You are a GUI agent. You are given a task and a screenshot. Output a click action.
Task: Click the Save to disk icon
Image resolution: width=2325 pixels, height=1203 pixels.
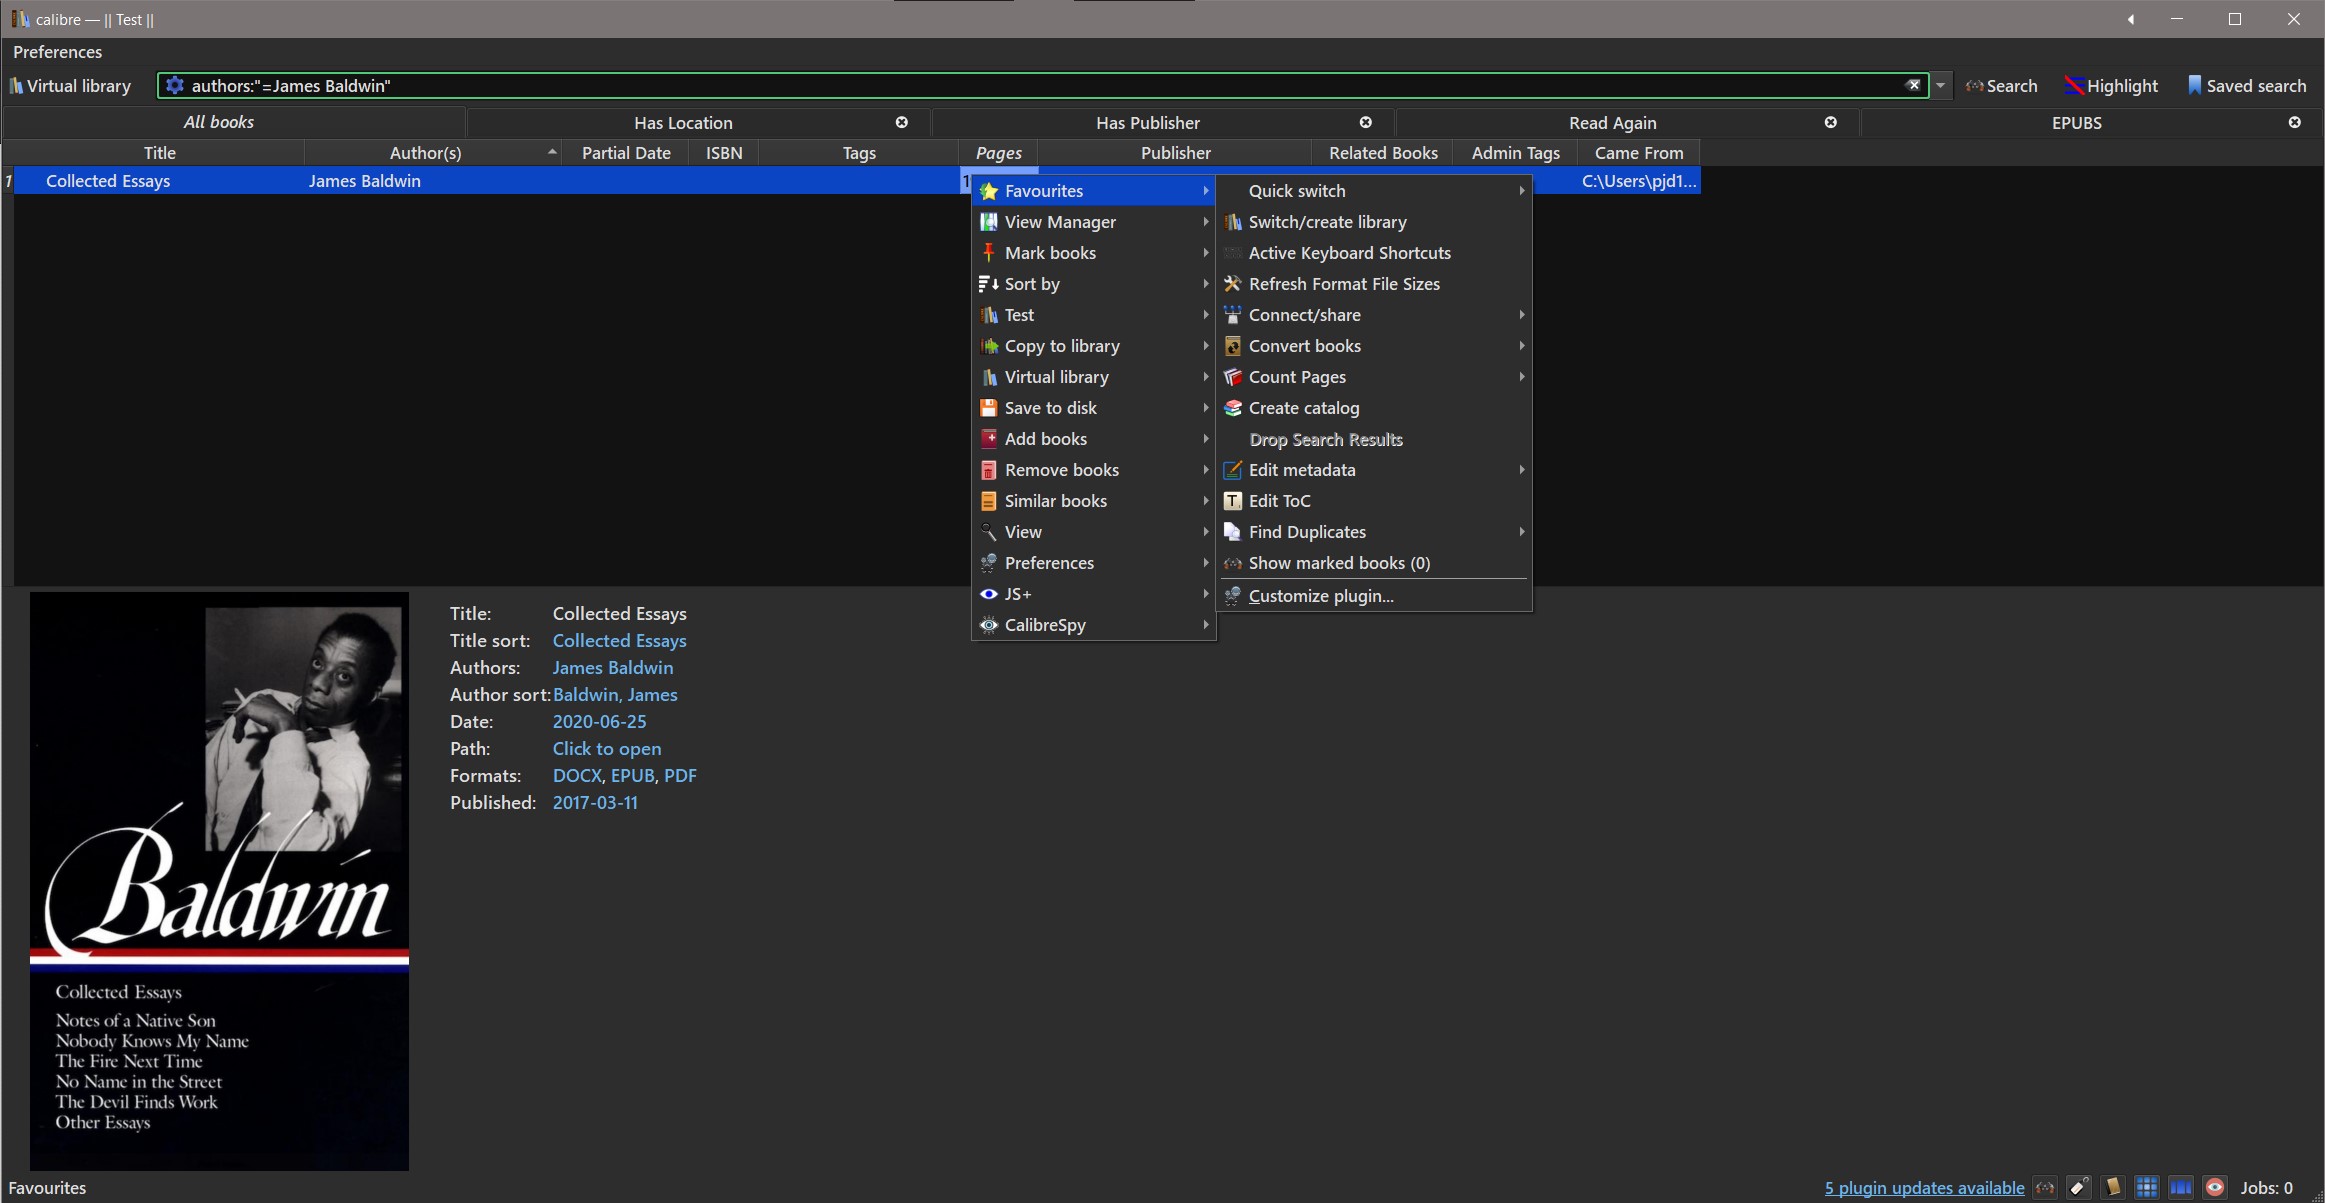click(988, 408)
